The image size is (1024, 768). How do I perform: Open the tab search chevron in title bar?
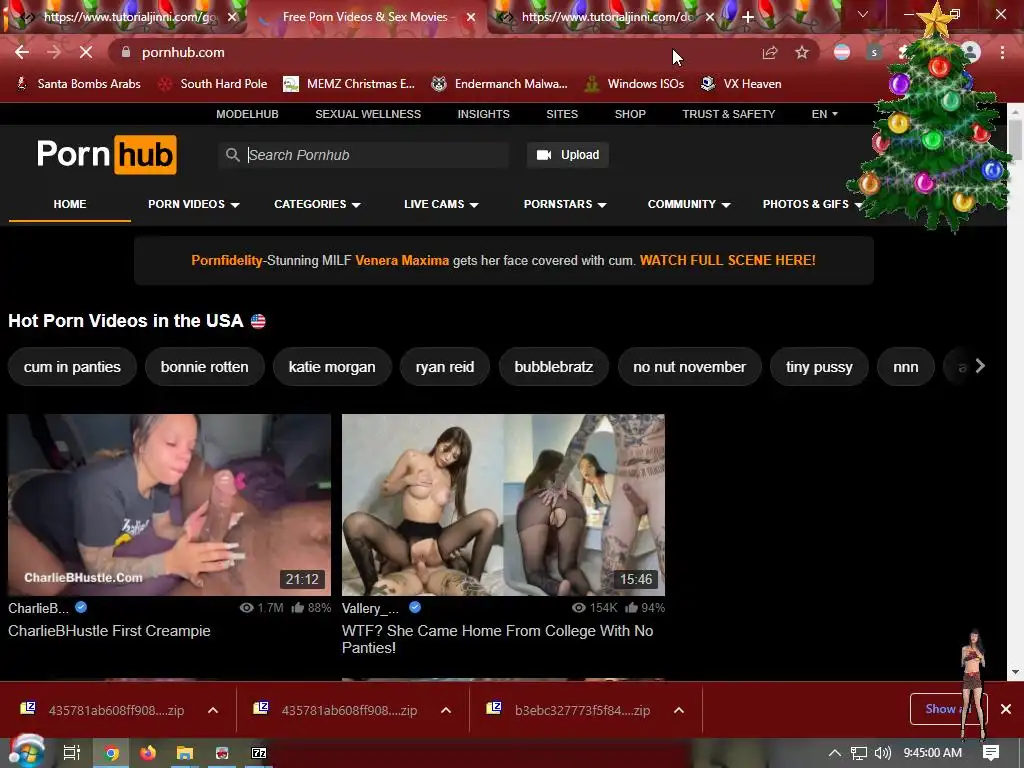pyautogui.click(x=863, y=14)
